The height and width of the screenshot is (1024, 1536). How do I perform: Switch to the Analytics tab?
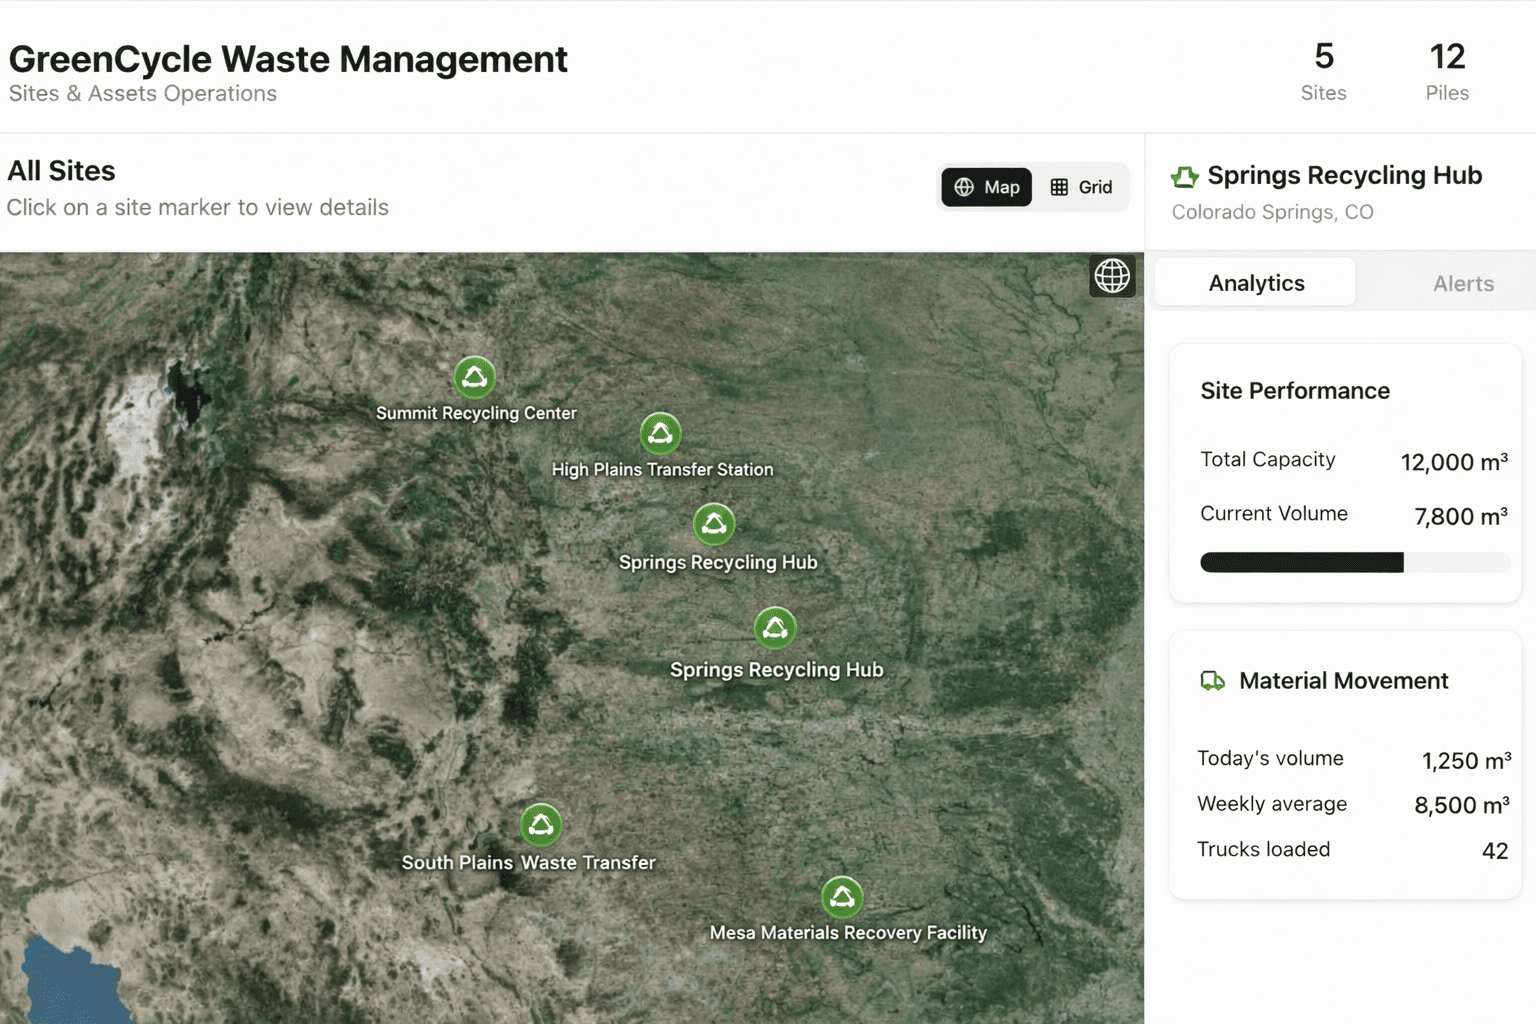click(x=1255, y=282)
